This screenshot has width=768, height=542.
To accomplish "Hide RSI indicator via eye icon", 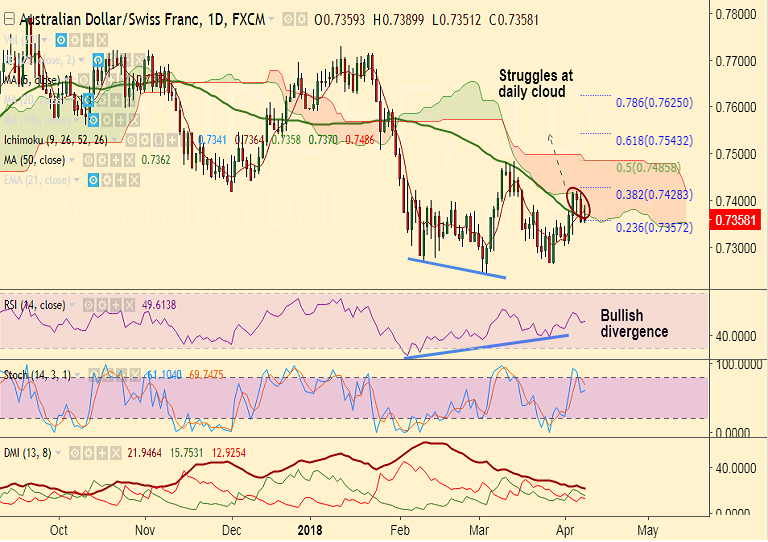I will (x=88, y=306).
